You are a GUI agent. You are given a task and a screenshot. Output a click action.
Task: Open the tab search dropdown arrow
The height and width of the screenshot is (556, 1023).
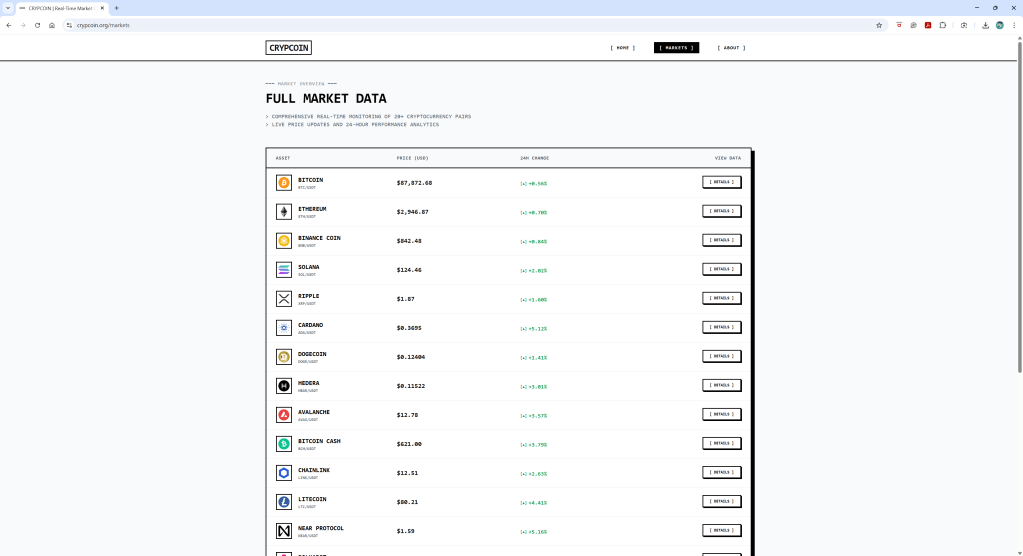tap(8, 8)
